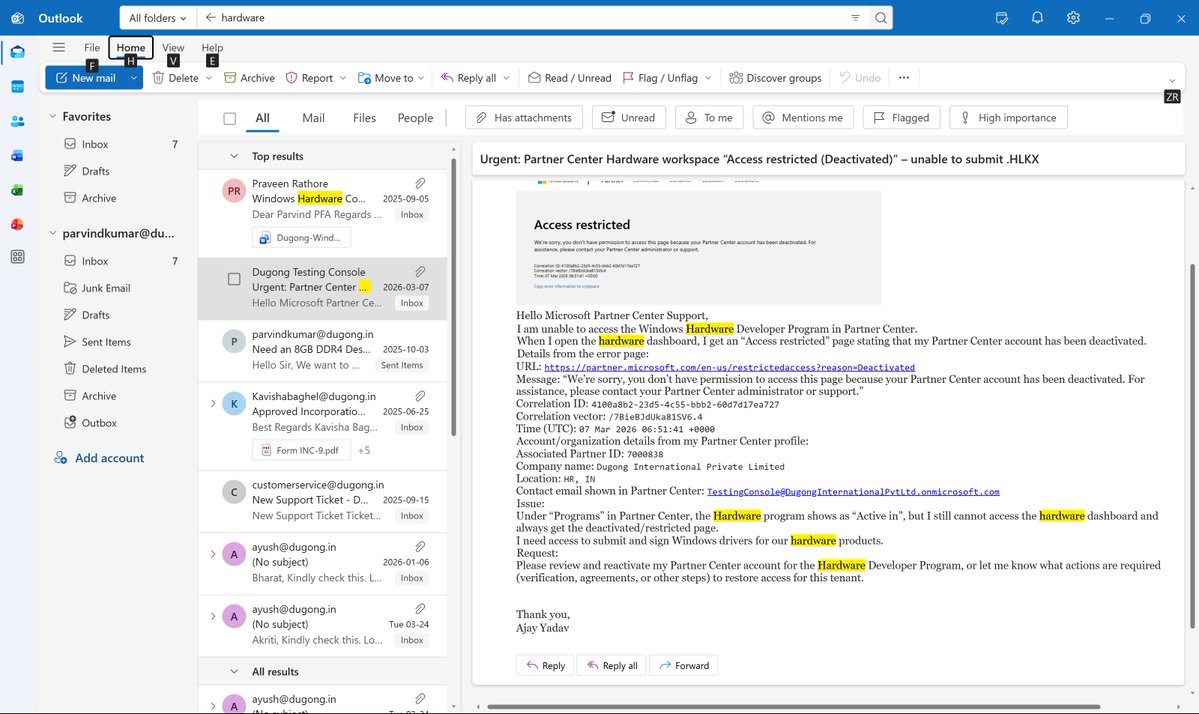Image resolution: width=1199 pixels, height=714 pixels.
Task: Open the toolbar more options ellipsis
Action: [x=904, y=78]
